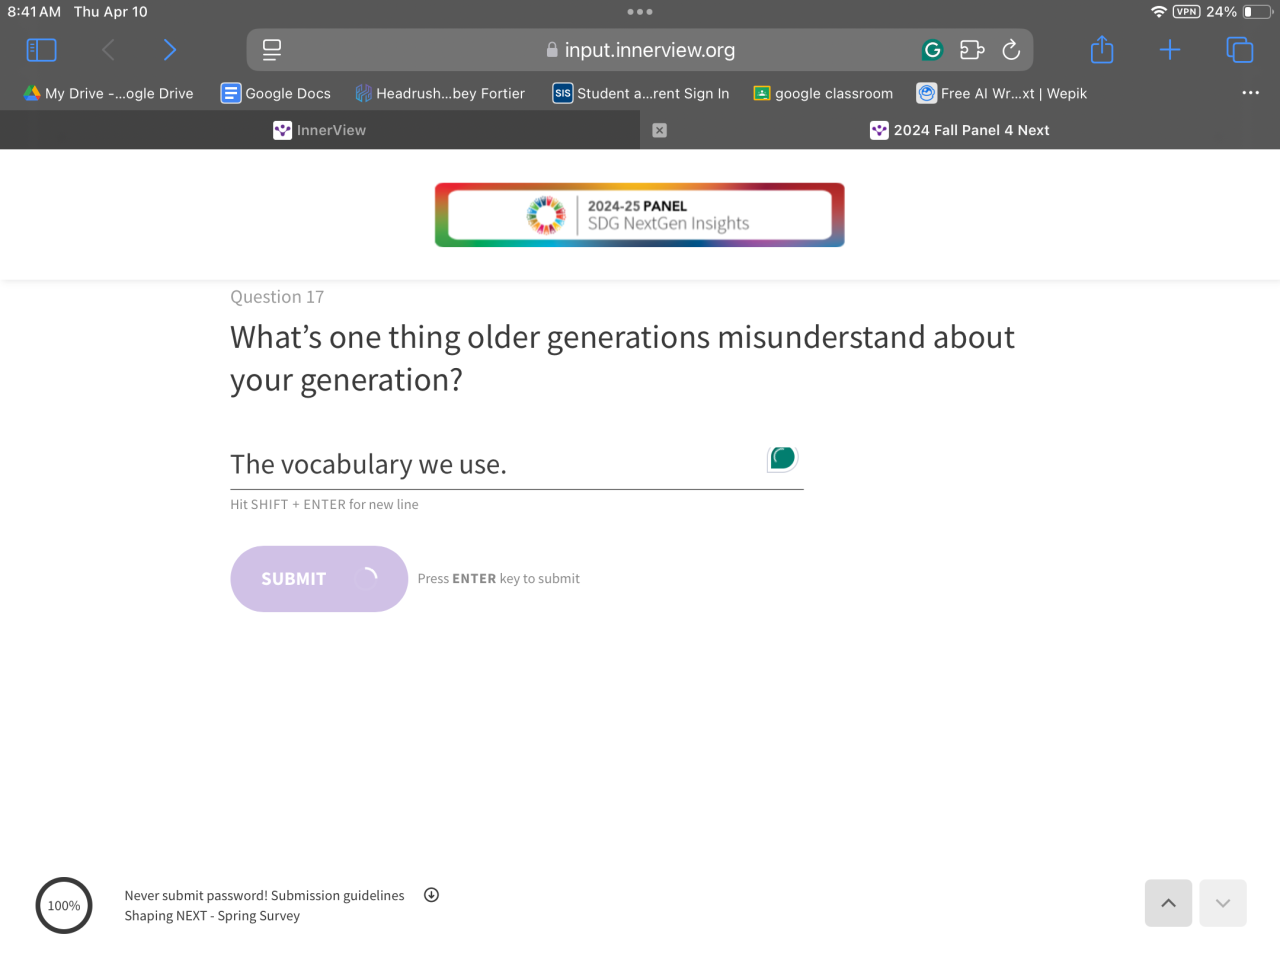Tap the VPN status indicator
The height and width of the screenshot is (960, 1280).
1187,12
